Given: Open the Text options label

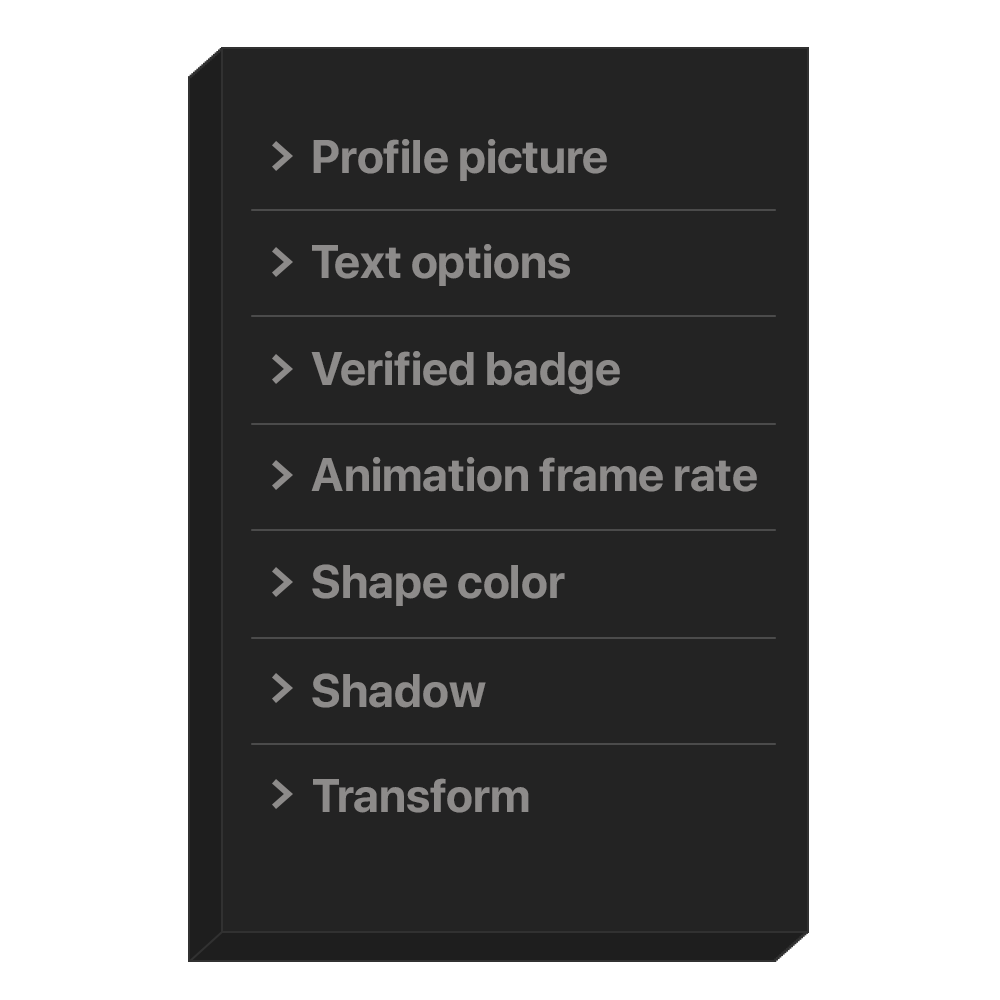Looking at the screenshot, I should tap(441, 264).
